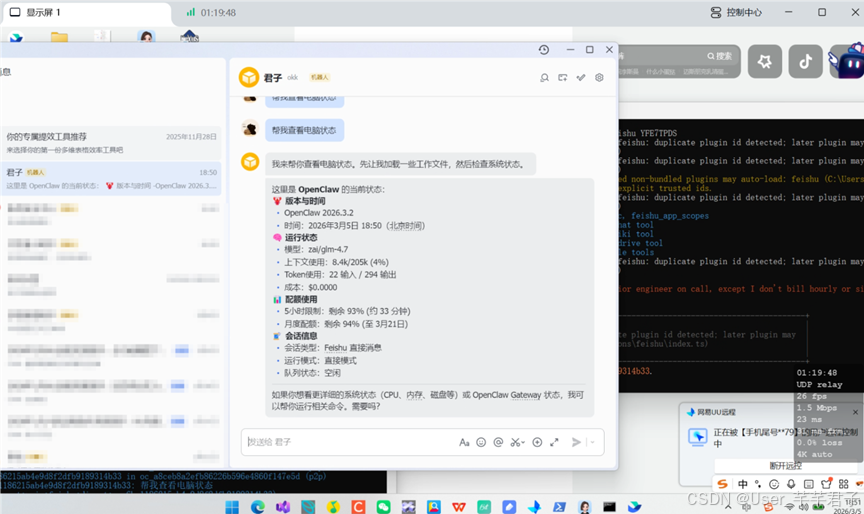Click the folder icon in the top desktop bar
864x514 pixels.
pos(59,37)
